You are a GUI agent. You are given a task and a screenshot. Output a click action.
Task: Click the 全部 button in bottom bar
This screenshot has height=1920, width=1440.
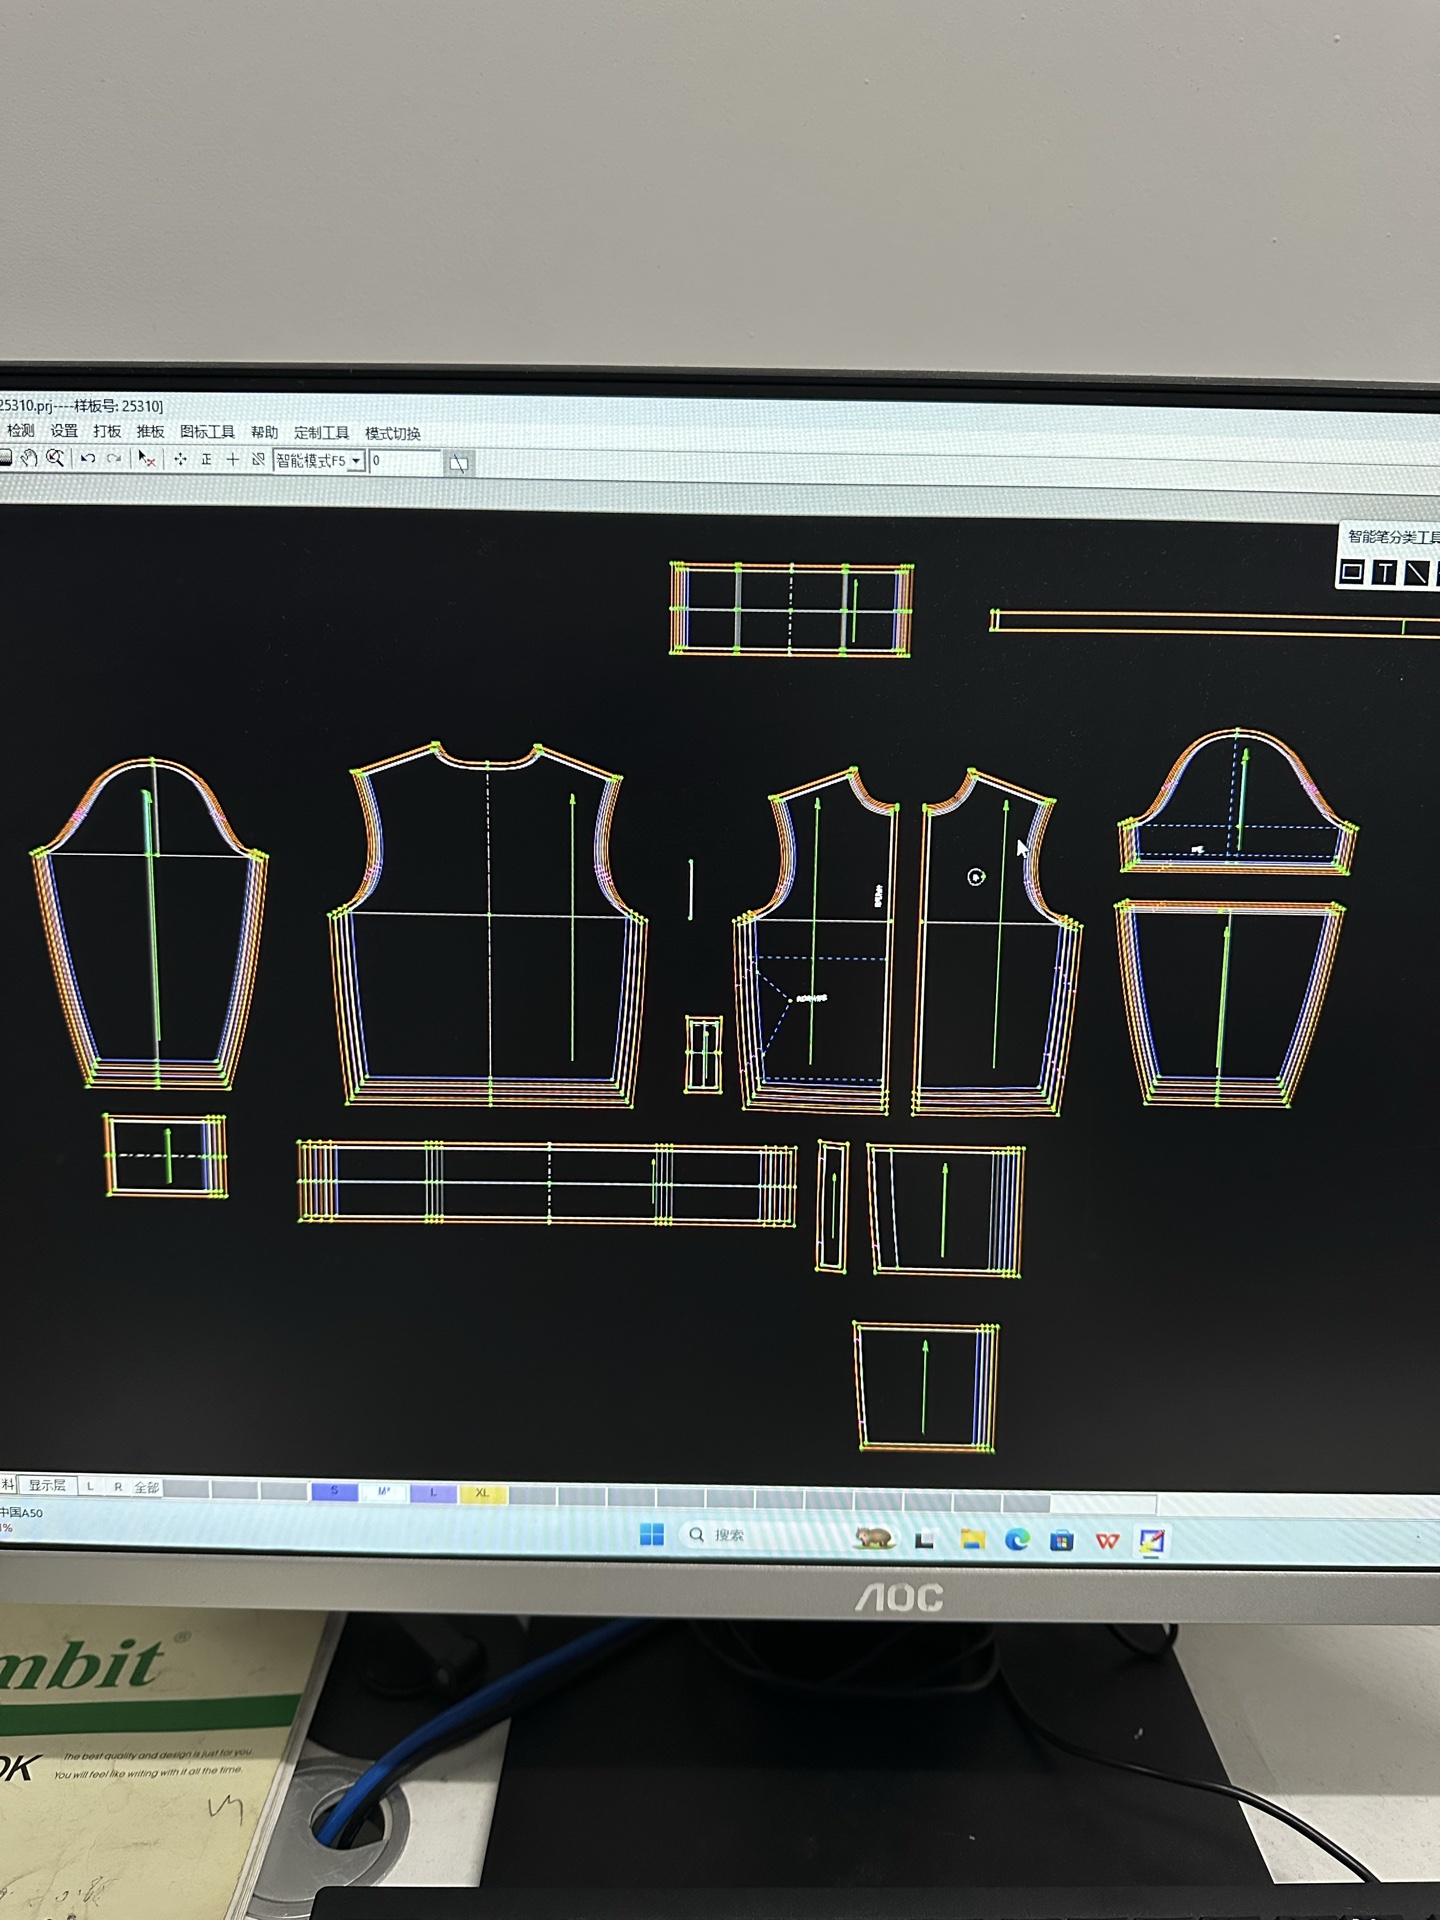[x=147, y=1487]
